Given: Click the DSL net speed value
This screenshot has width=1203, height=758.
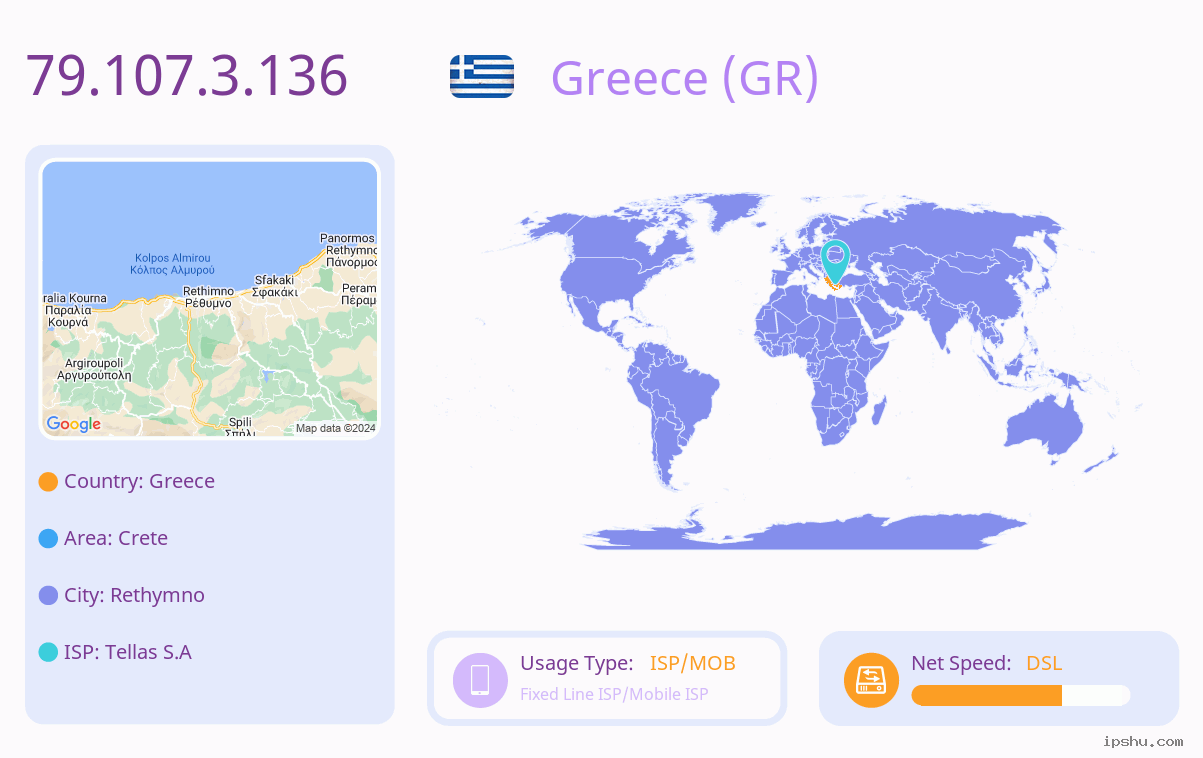Looking at the screenshot, I should pyautogui.click(x=1044, y=663).
